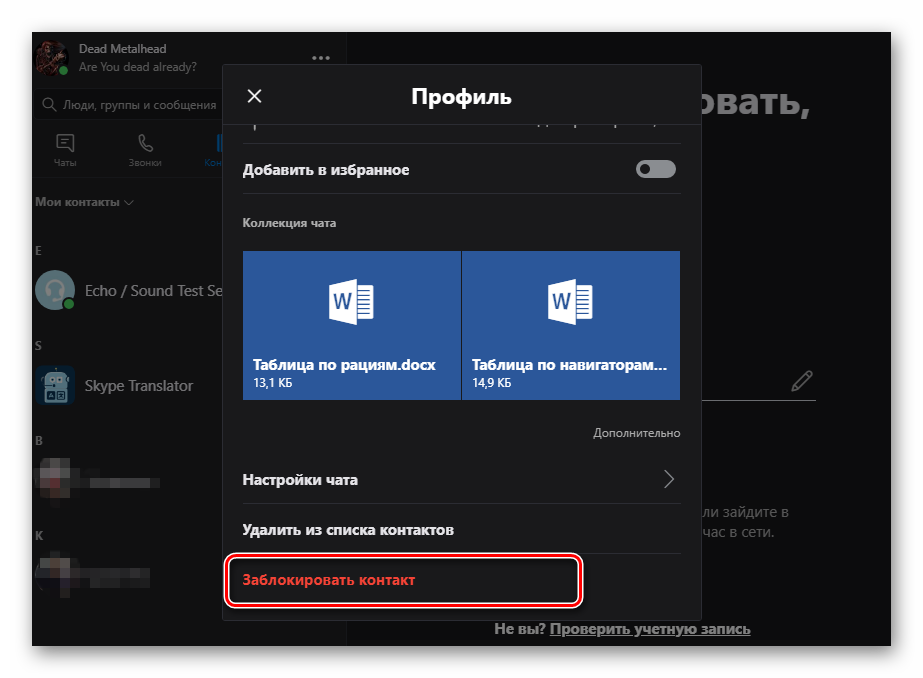Open the Таблица по навигаторам document
This screenshot has height=678, width=923.
[570, 325]
